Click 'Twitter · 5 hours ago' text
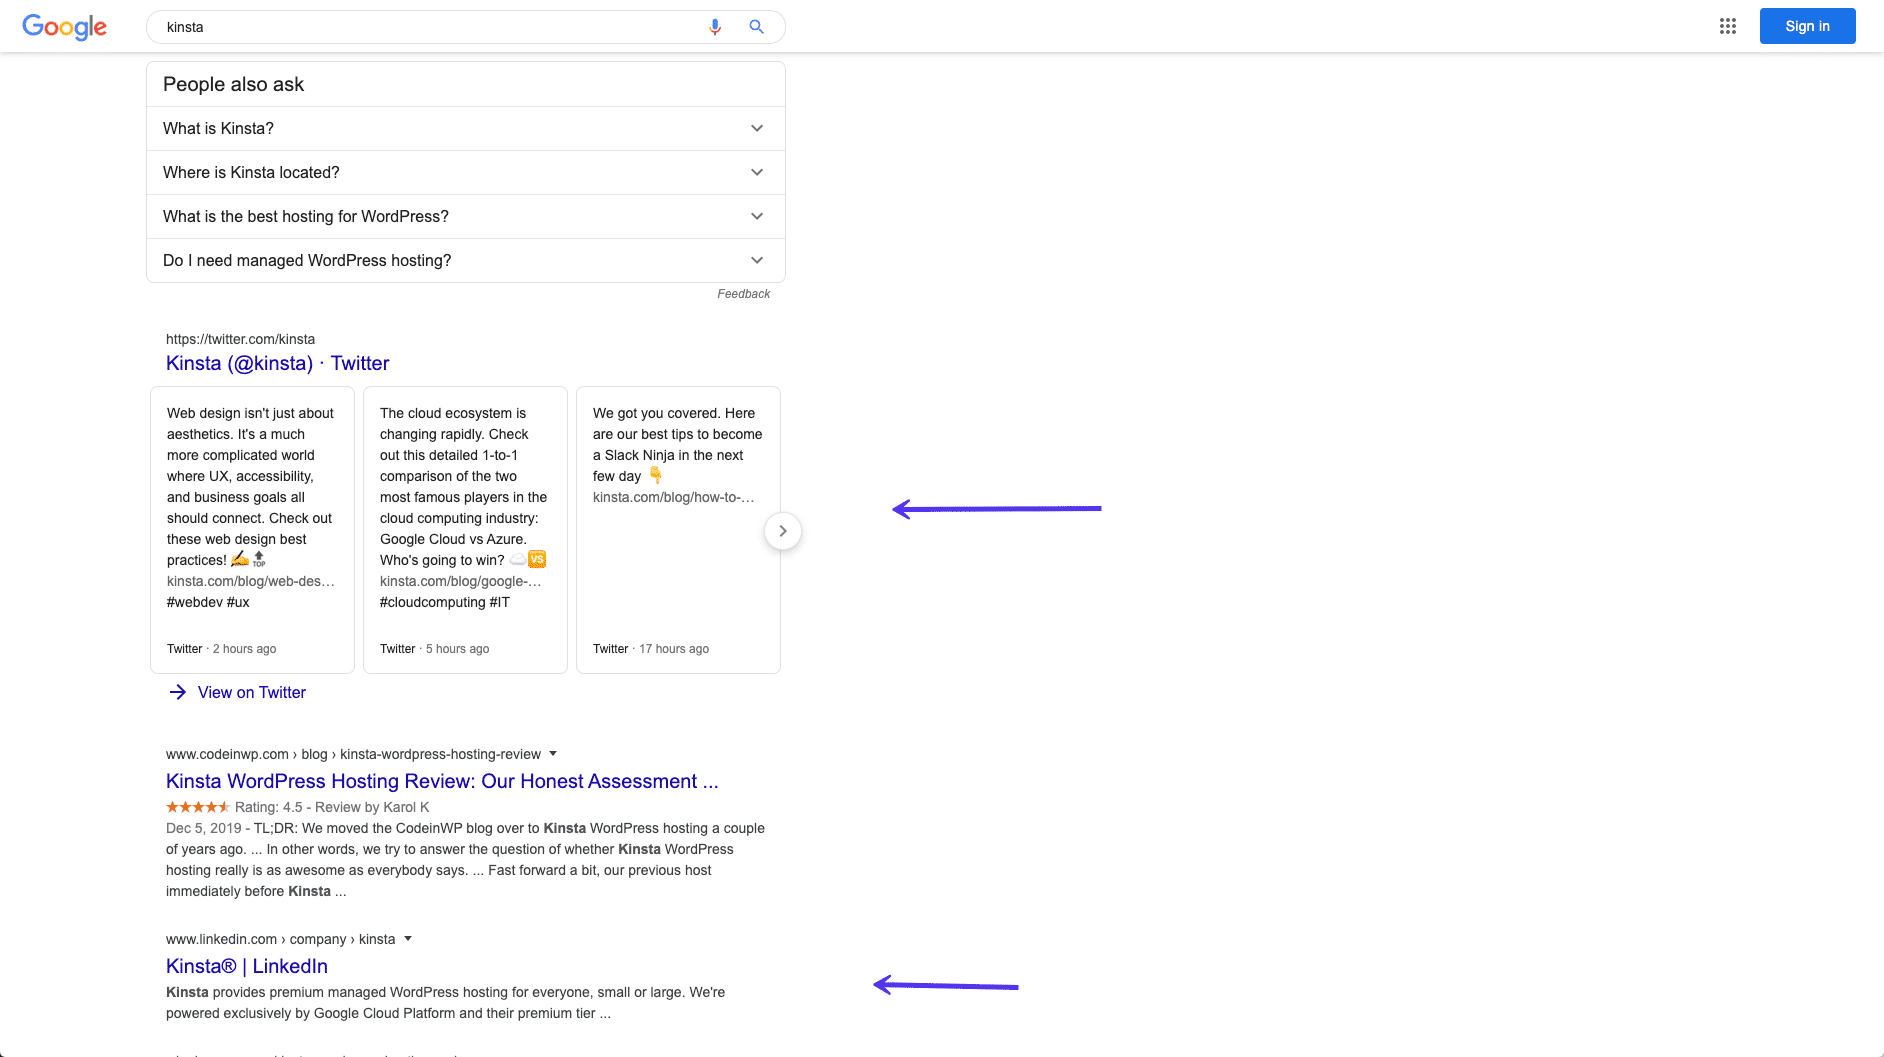Viewport: 1884px width, 1057px height. coord(434,649)
